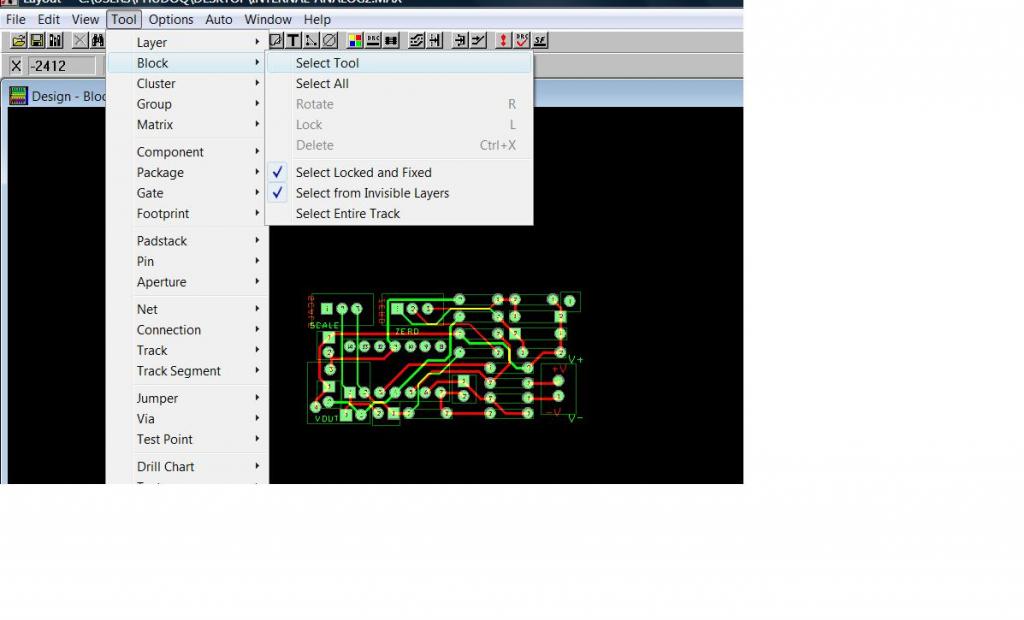Click the SF toolbar icon
The width and height of the screenshot is (1024, 620).
(x=539, y=41)
